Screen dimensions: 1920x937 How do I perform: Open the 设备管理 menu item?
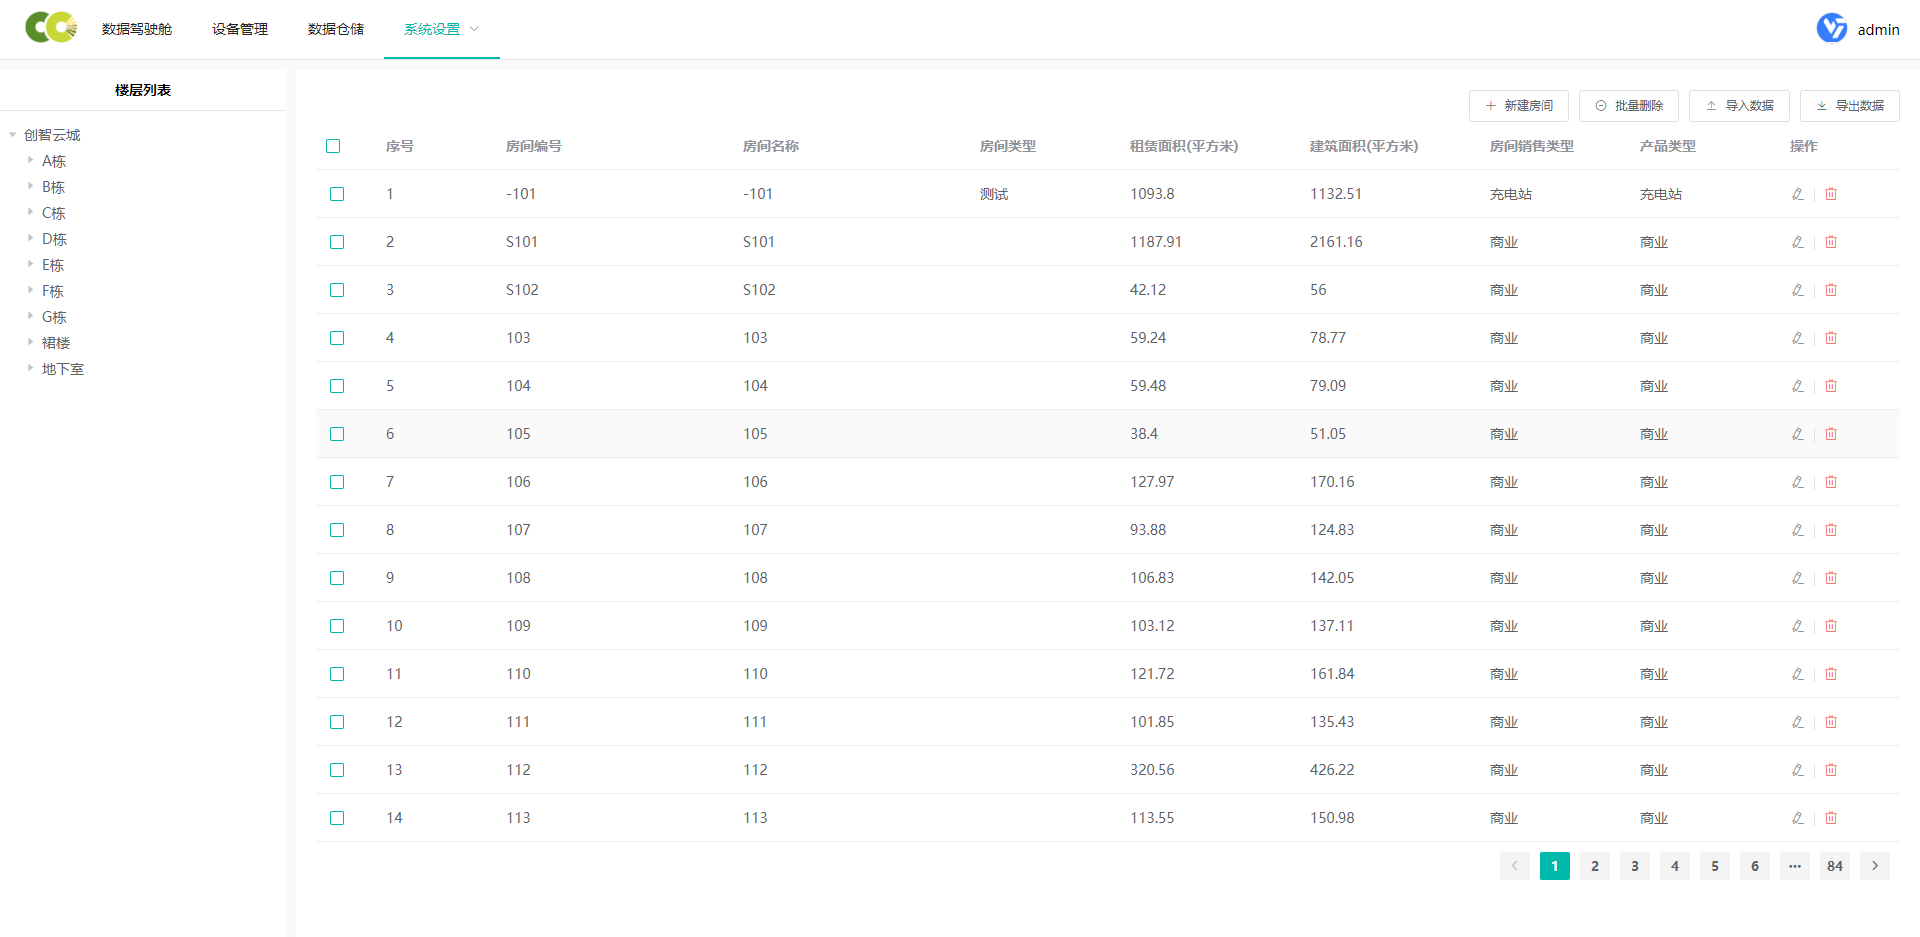coord(240,29)
